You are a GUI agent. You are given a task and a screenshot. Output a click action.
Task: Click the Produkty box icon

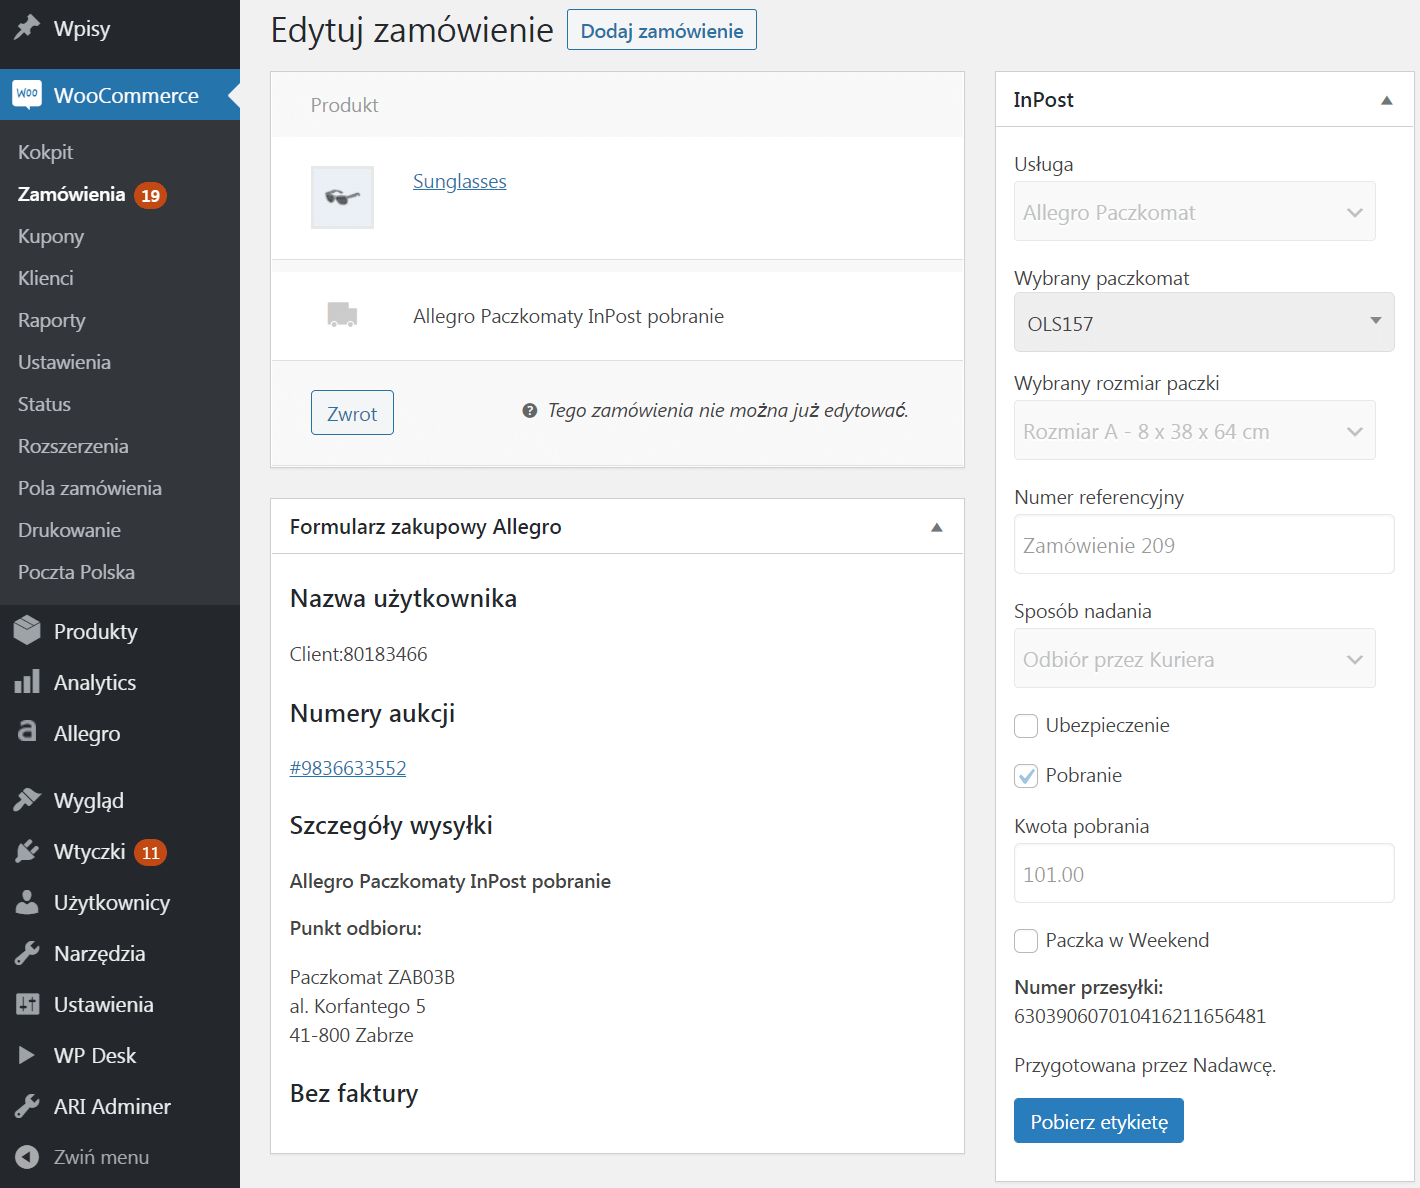pos(27,631)
